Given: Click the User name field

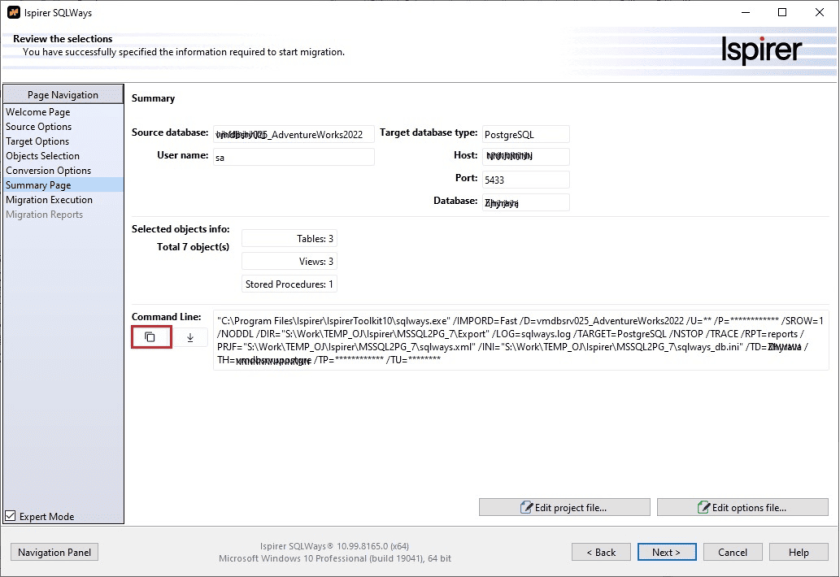Looking at the screenshot, I should click(293, 157).
